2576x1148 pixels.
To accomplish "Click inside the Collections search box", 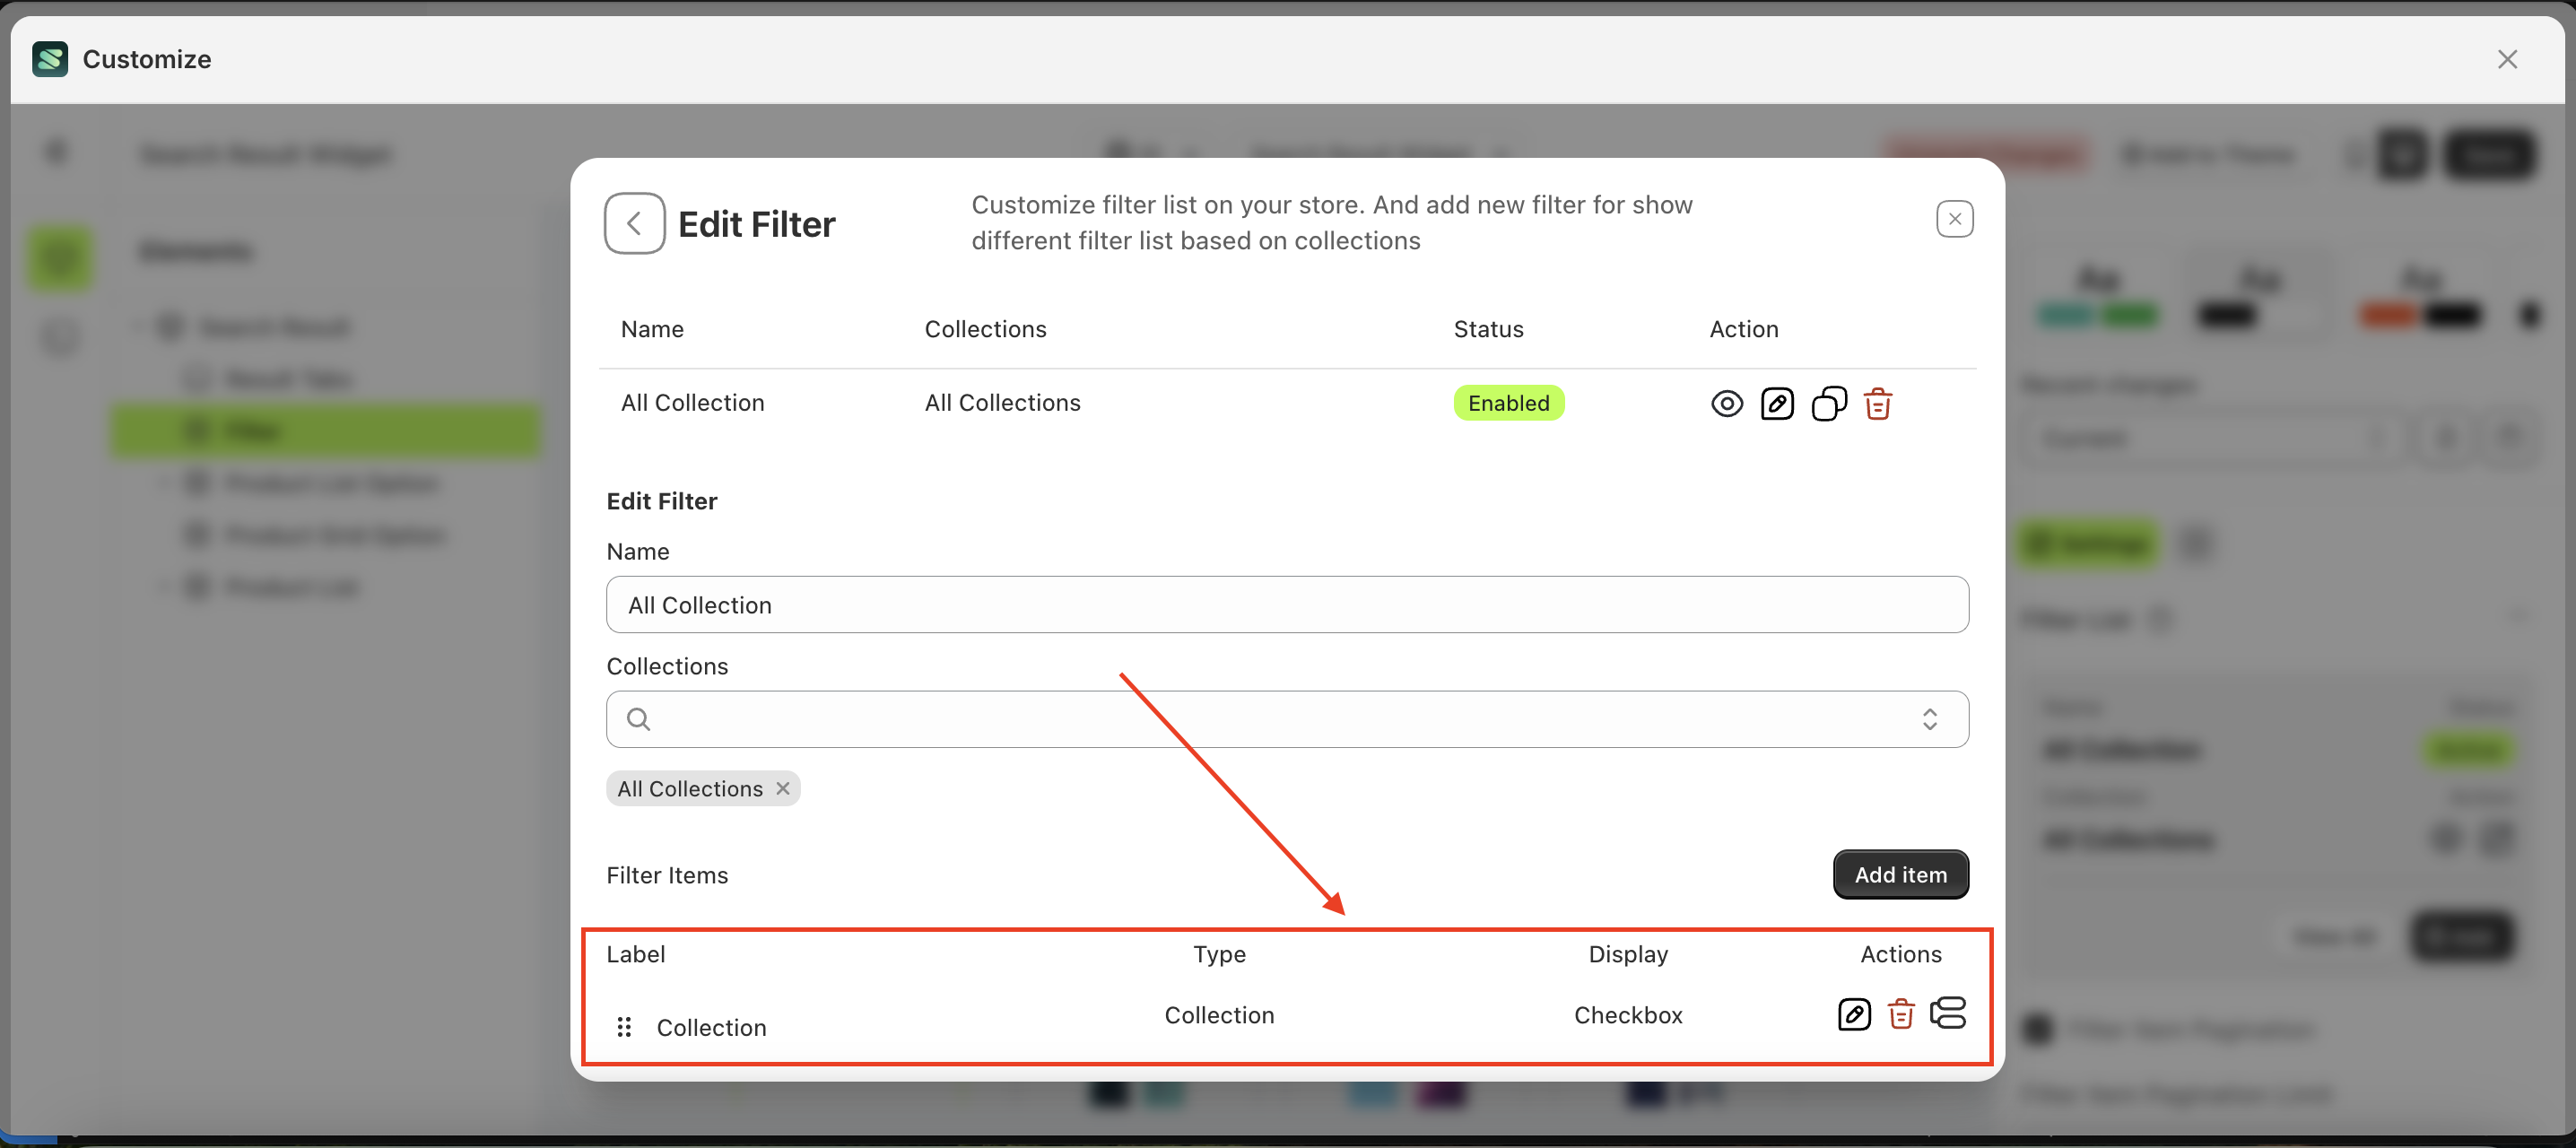I will 1100,718.
